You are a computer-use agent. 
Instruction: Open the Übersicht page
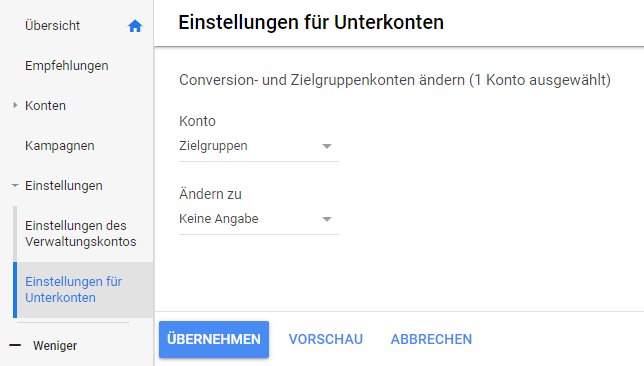pyautogui.click(x=52, y=25)
